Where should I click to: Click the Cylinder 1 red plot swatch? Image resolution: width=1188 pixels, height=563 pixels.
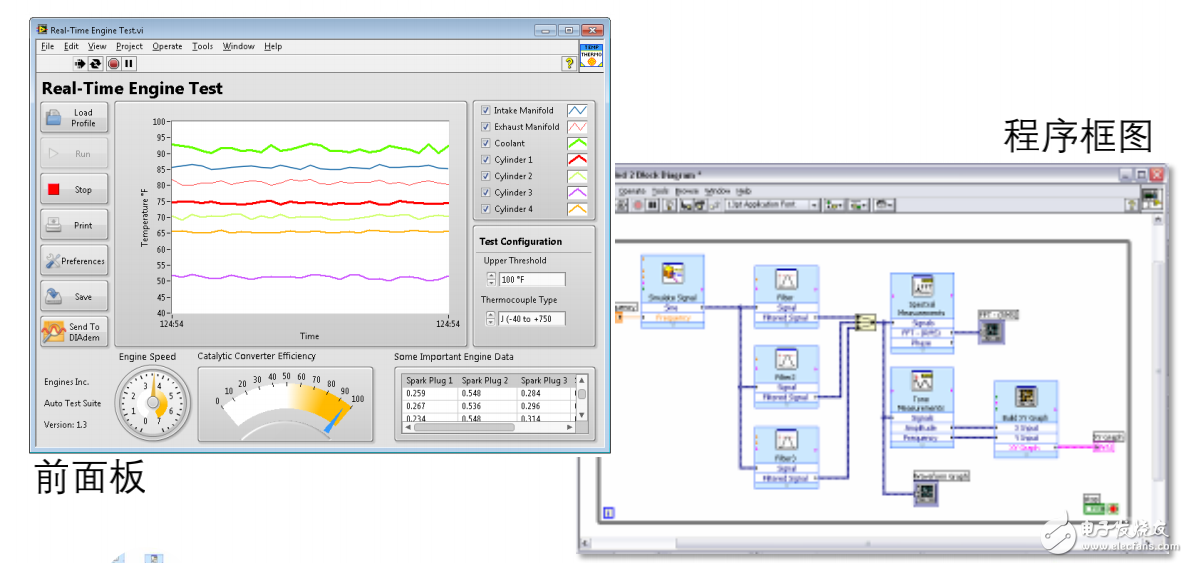pos(577,160)
